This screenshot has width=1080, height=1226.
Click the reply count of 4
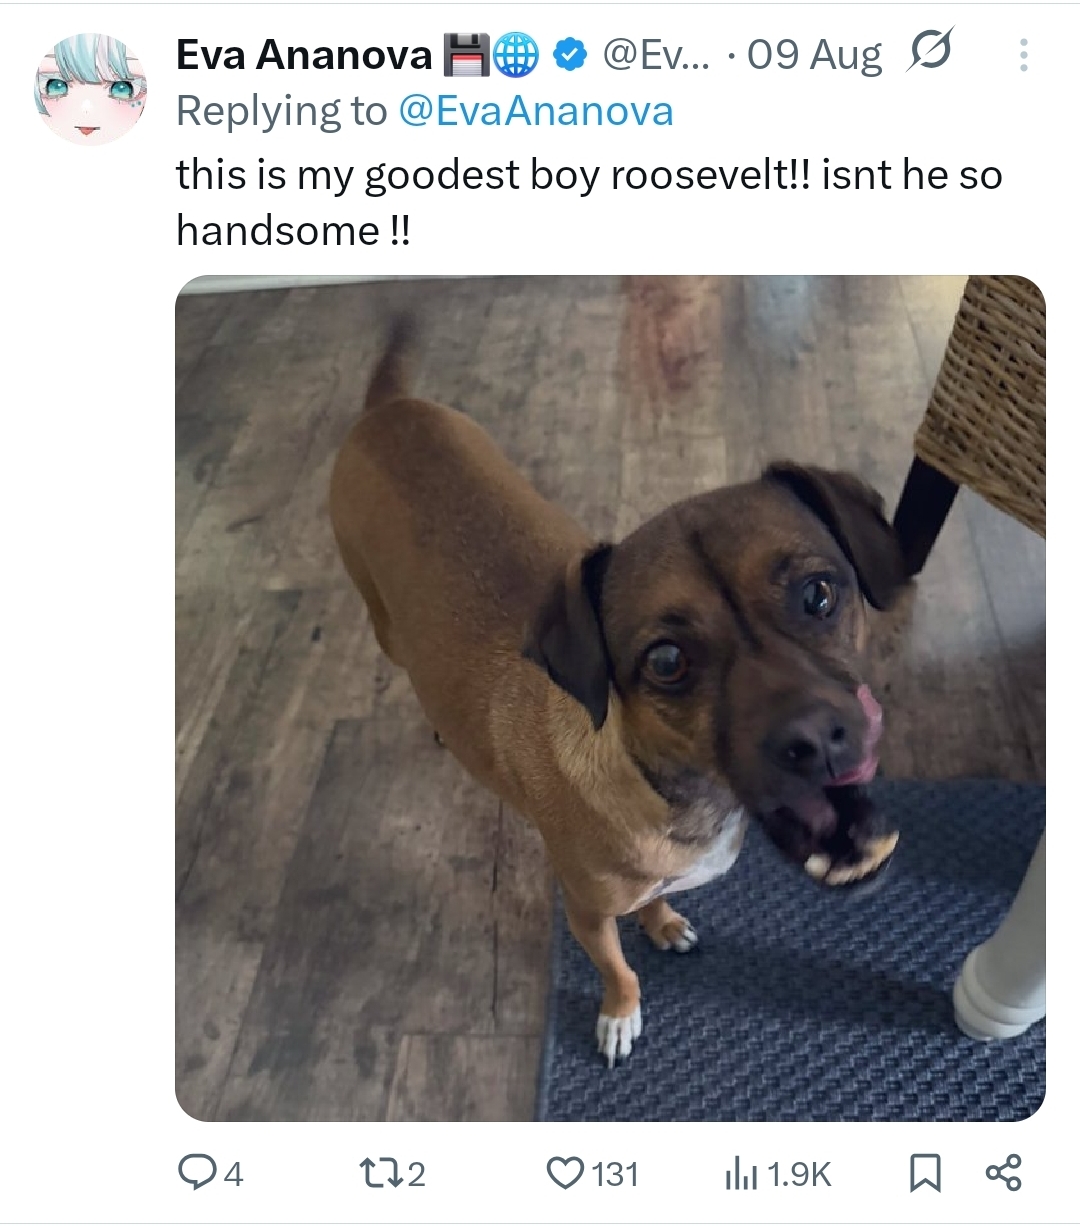pos(232,1174)
